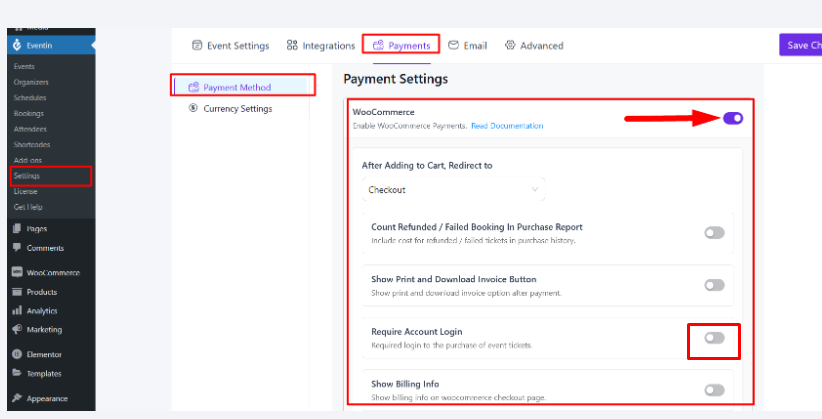The width and height of the screenshot is (822, 419).
Task: Click the Templates folder icon
Action: click(17, 373)
